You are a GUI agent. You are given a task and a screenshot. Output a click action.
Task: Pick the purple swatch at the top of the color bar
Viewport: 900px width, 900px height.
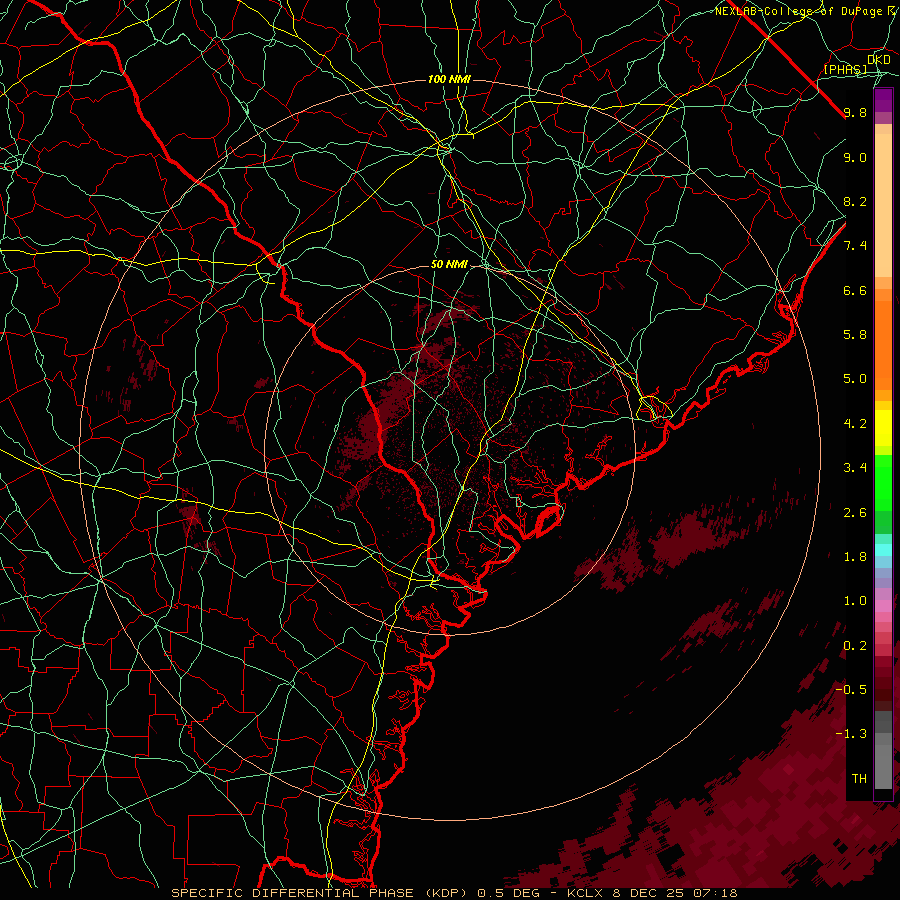click(x=883, y=100)
